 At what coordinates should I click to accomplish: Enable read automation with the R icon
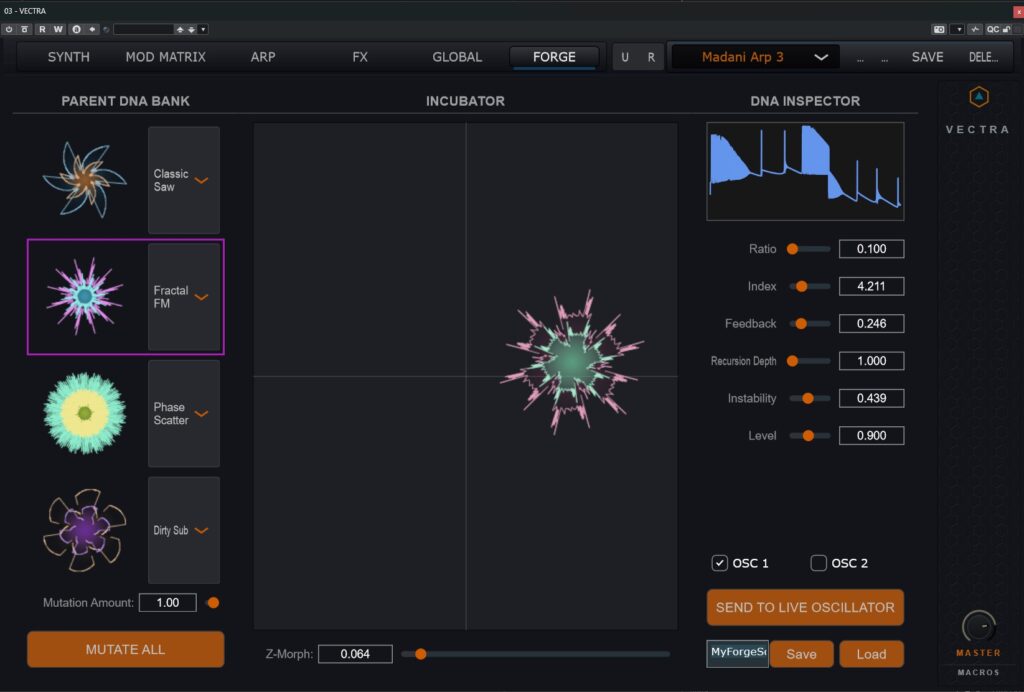[x=43, y=29]
